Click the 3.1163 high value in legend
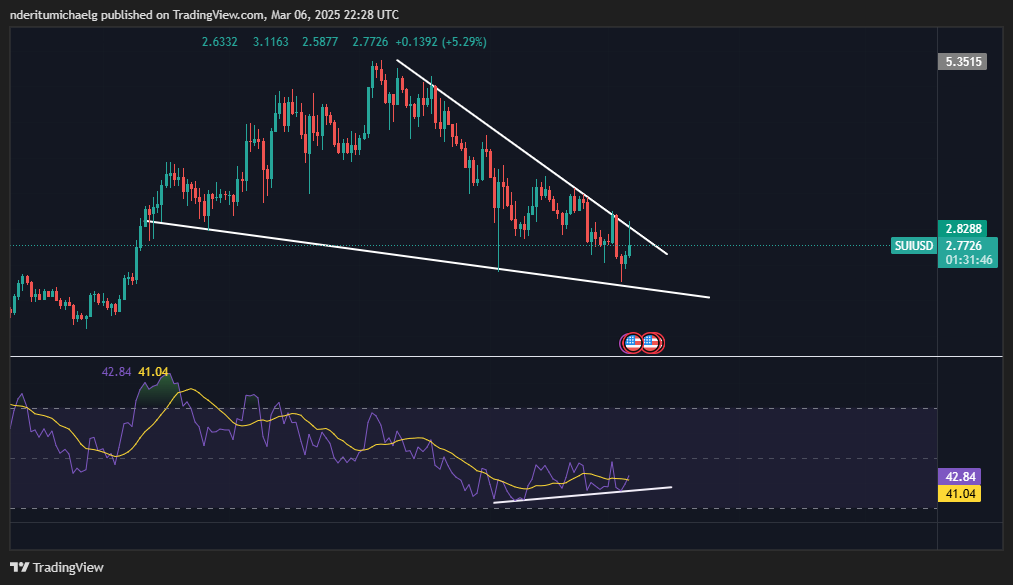 pos(272,42)
